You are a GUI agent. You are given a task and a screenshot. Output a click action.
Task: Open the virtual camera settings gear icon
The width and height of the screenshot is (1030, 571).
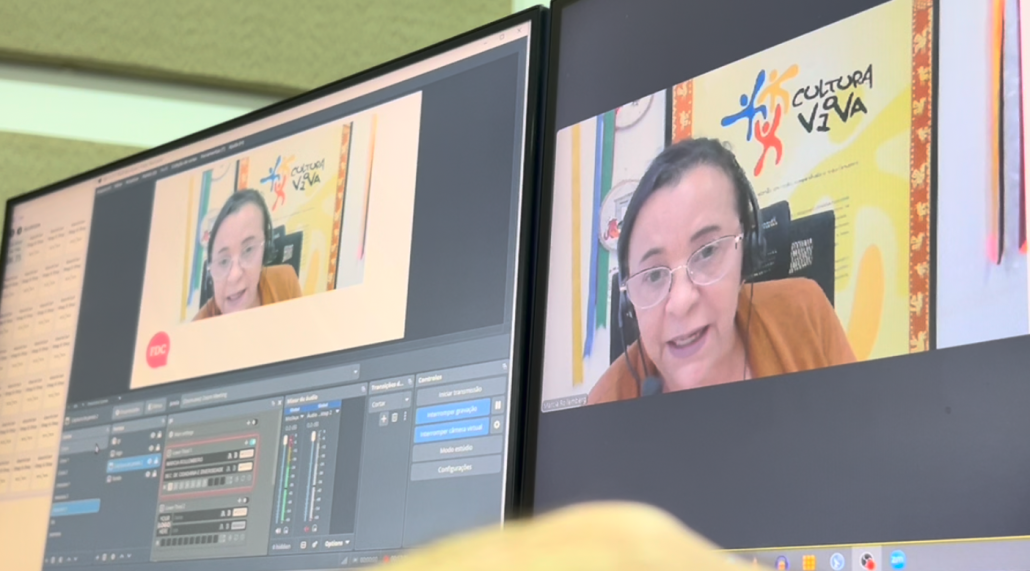[498, 425]
